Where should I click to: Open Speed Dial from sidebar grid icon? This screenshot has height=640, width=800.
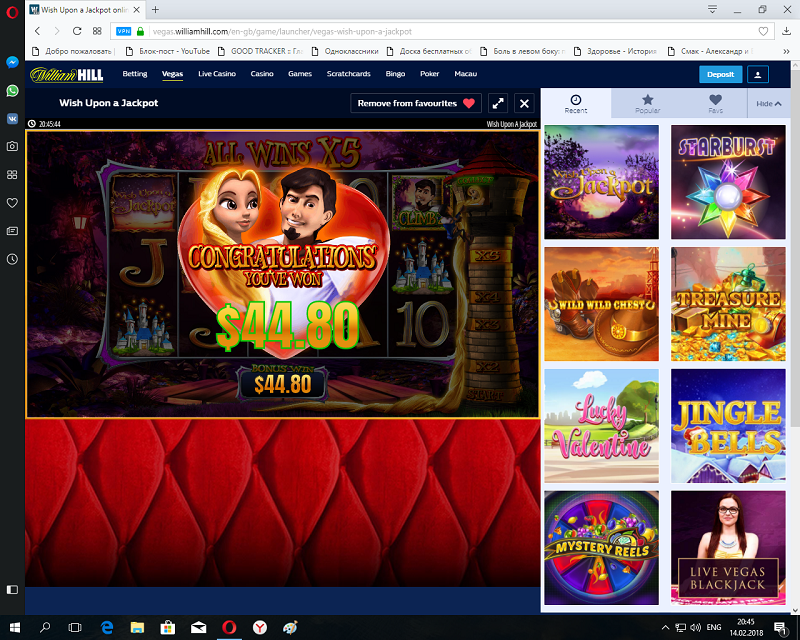(12, 175)
